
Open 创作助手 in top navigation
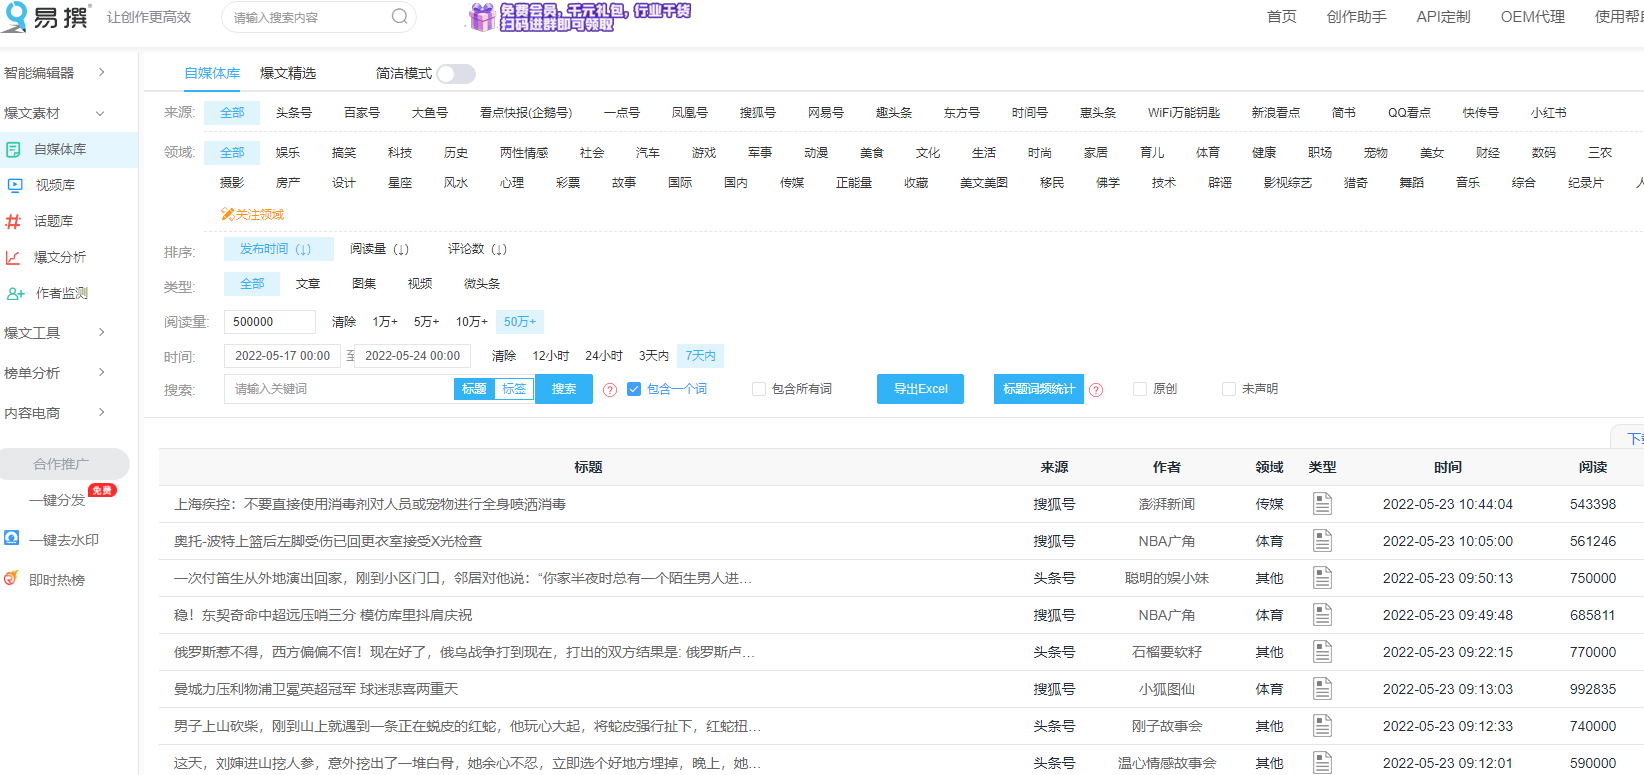point(1356,17)
